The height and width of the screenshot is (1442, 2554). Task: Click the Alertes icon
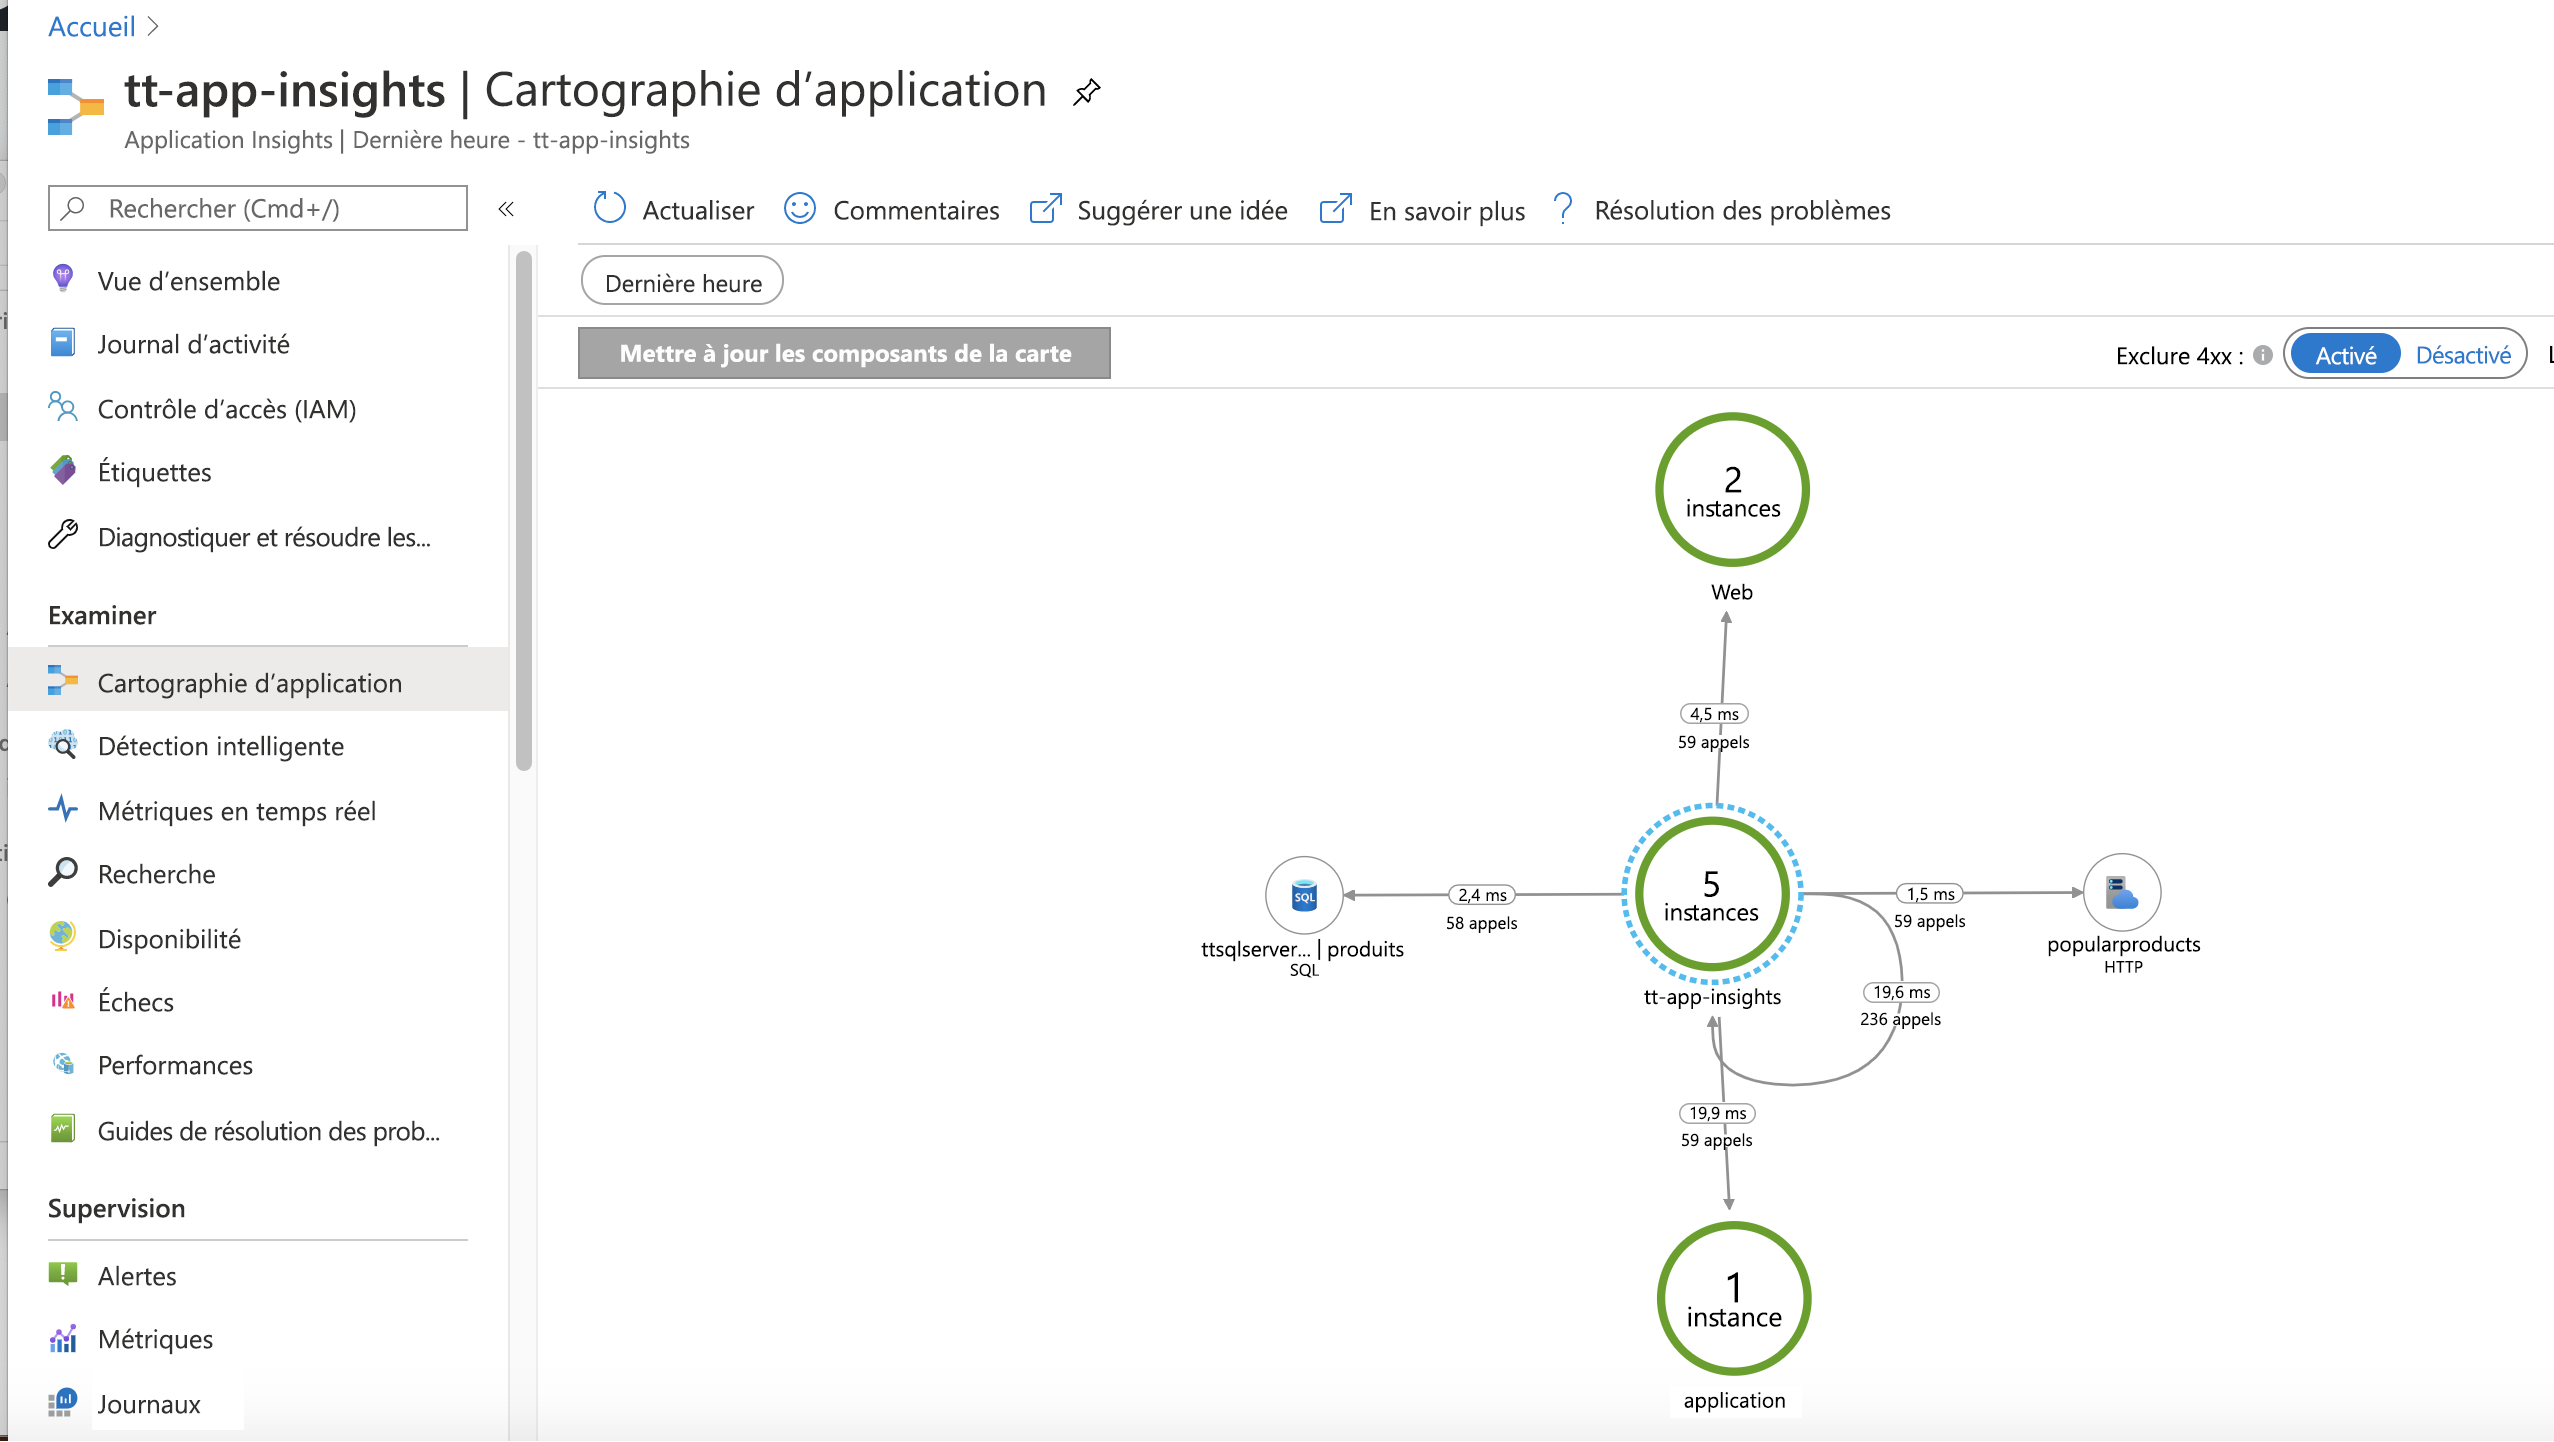[x=63, y=1274]
